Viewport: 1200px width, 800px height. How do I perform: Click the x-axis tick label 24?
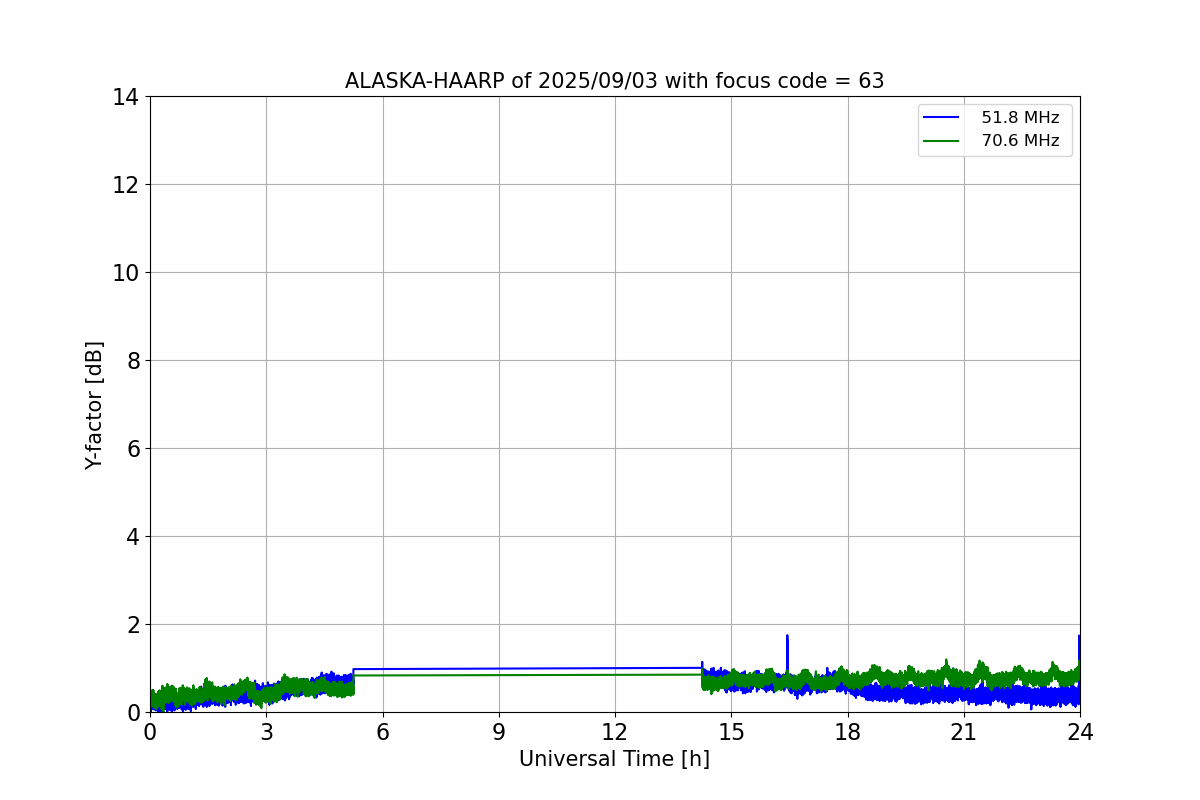(1080, 732)
